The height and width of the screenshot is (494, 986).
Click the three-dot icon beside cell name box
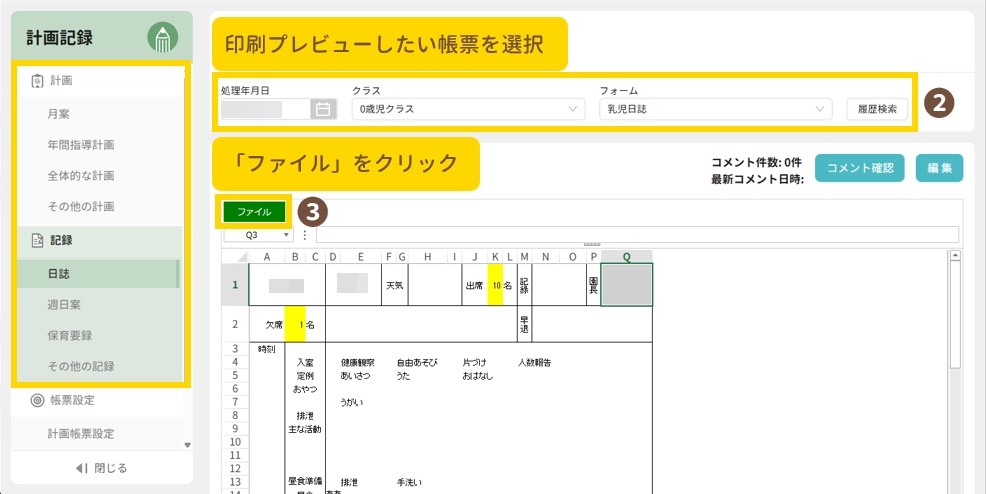click(x=305, y=235)
